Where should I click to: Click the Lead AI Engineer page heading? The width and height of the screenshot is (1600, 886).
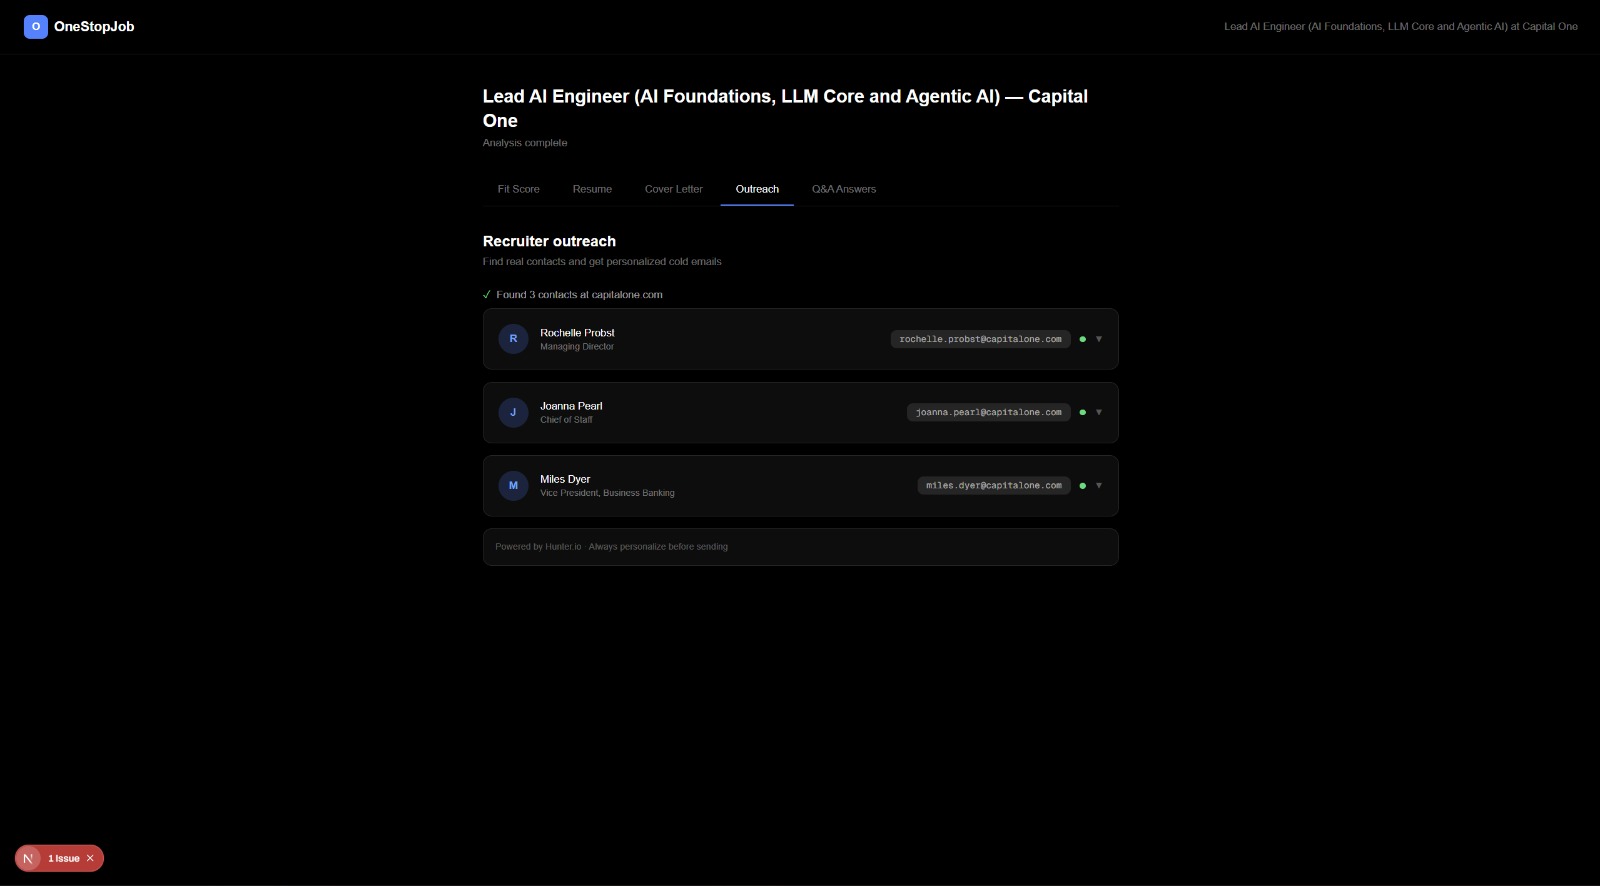tap(785, 108)
